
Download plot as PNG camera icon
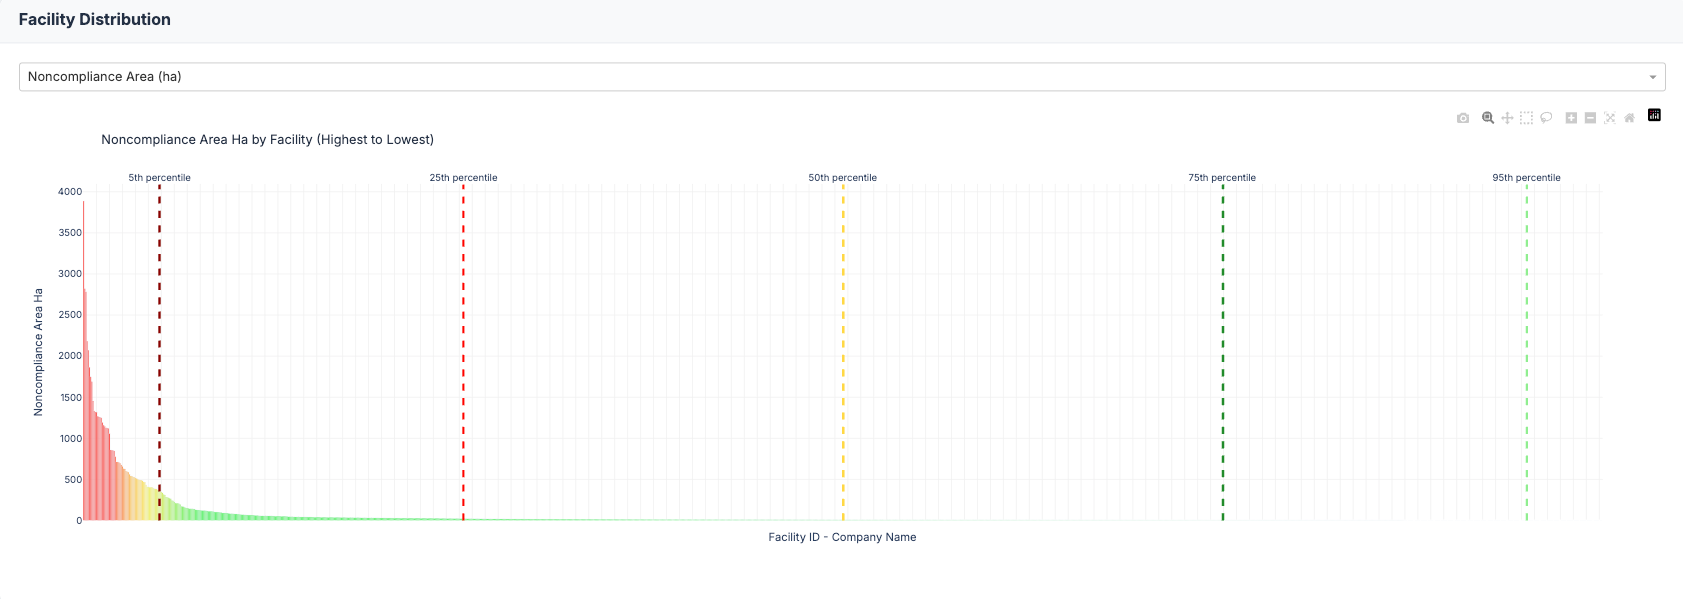(1463, 118)
